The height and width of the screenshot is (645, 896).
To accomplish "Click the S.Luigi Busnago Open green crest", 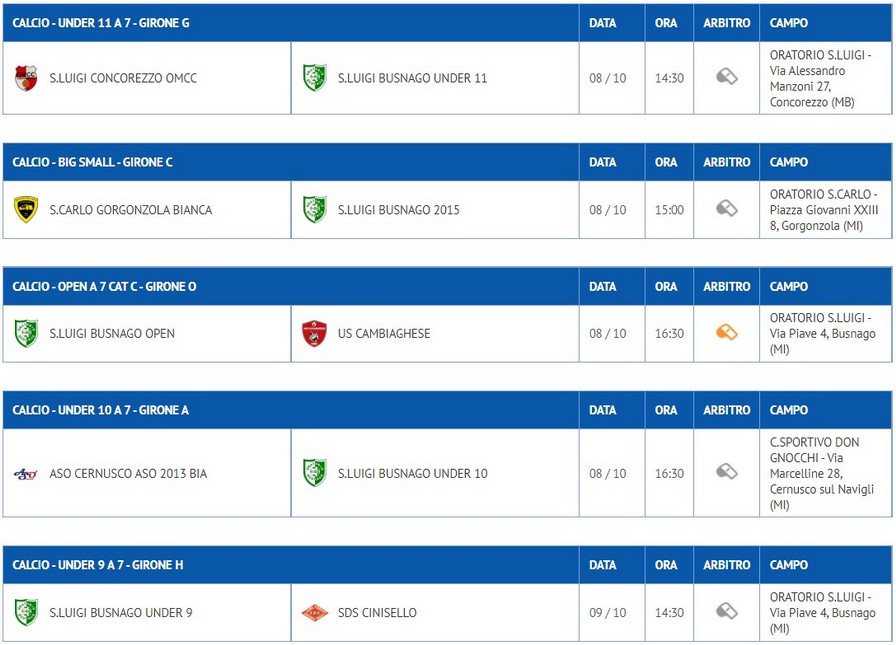I will (26, 334).
